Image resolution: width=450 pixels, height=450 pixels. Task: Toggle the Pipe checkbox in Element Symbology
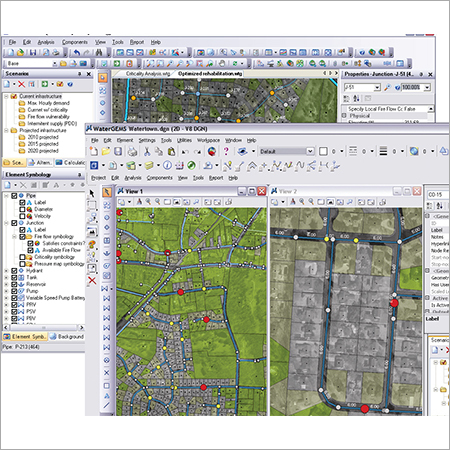(14, 196)
